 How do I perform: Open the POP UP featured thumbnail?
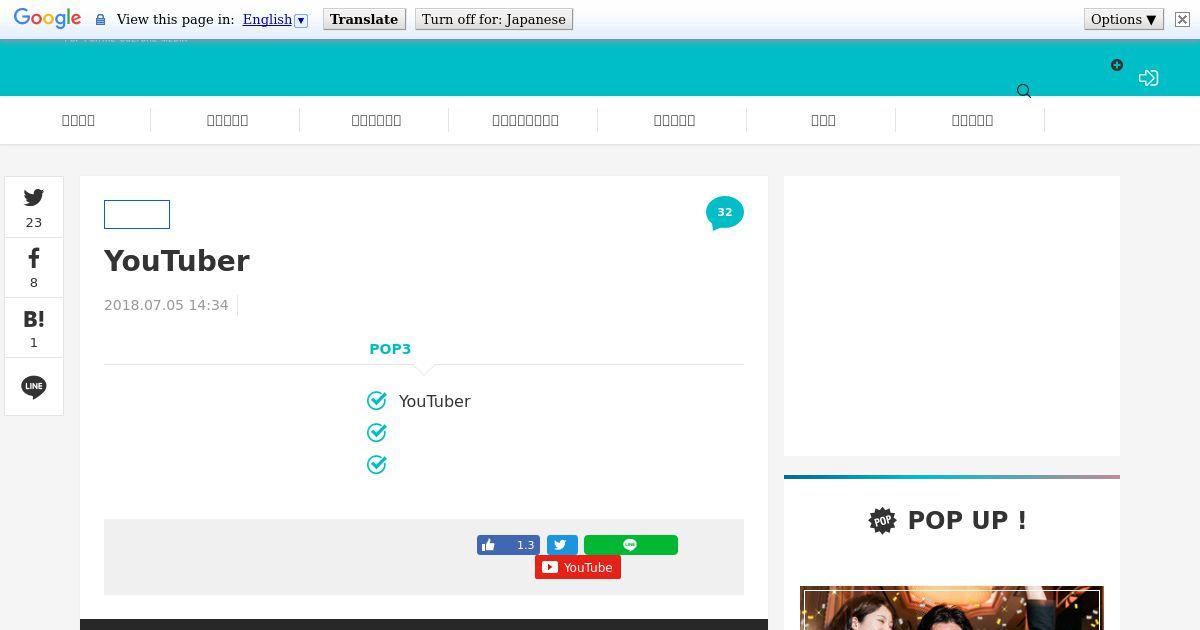[952, 608]
